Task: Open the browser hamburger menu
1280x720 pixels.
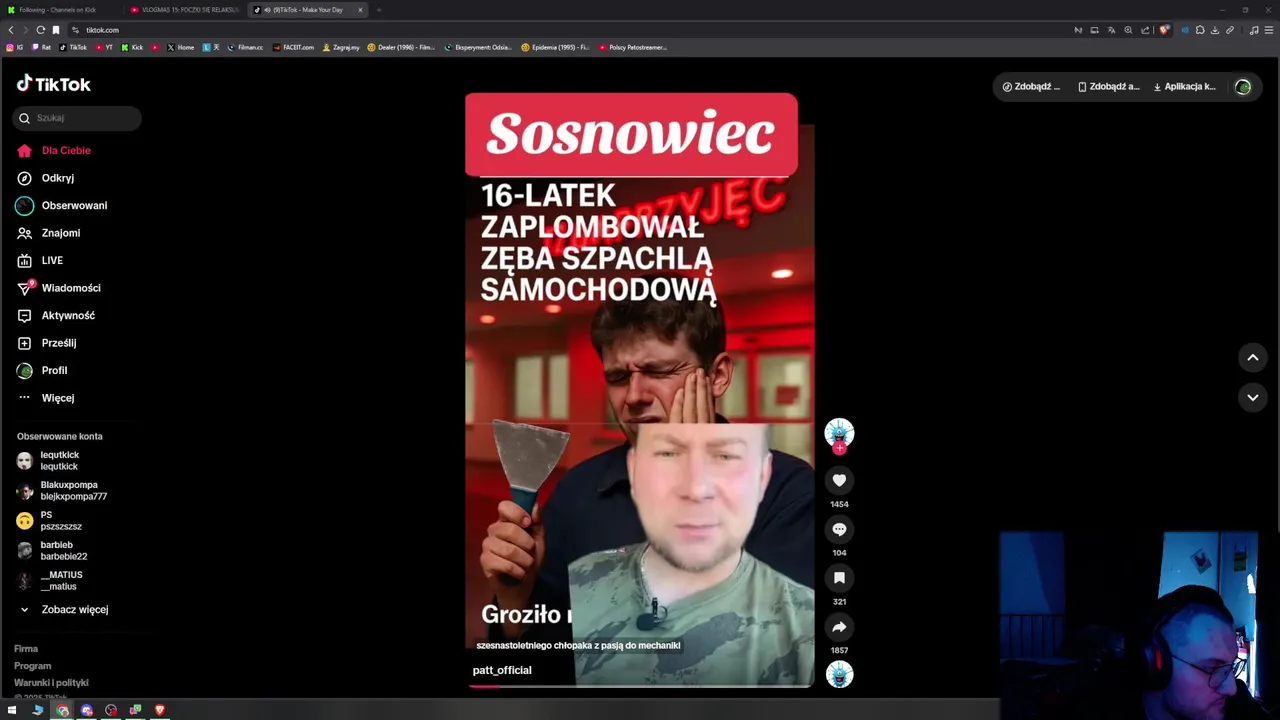Action: pos(1269,30)
